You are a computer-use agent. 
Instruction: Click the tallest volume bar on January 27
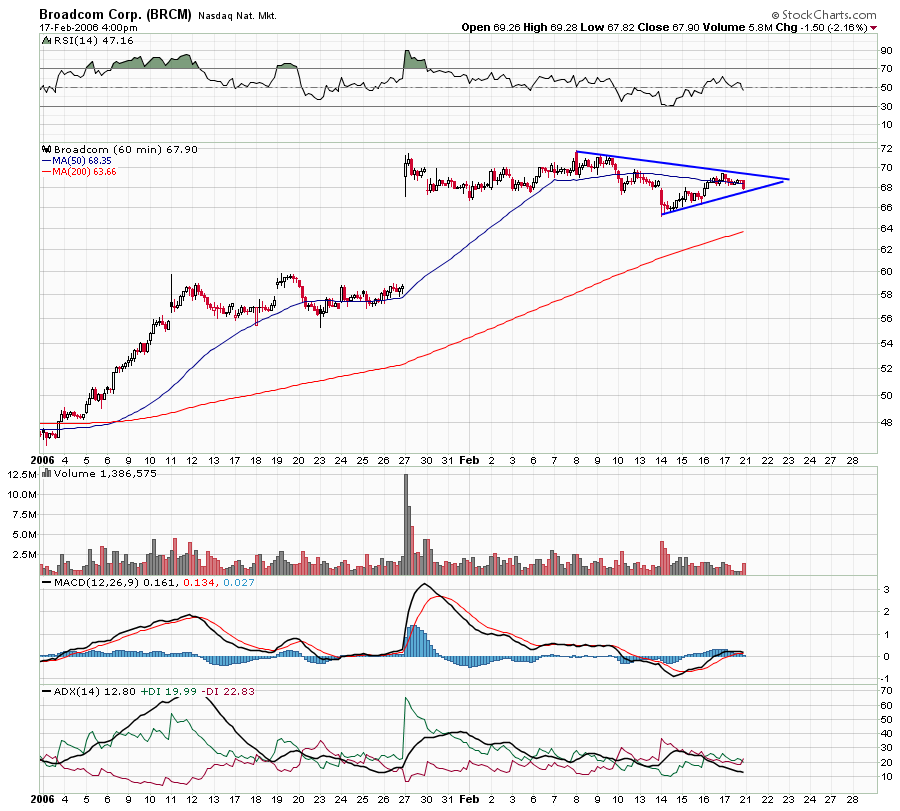(x=406, y=524)
